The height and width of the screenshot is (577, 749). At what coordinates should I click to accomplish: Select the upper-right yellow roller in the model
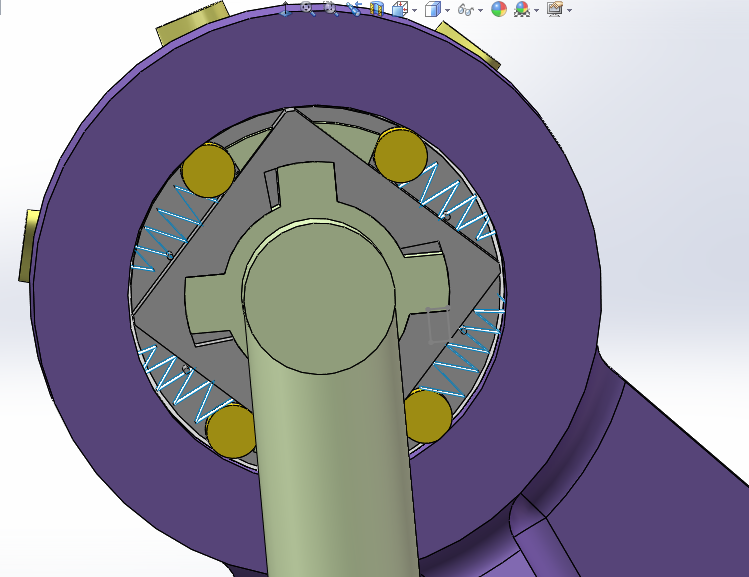click(400, 155)
